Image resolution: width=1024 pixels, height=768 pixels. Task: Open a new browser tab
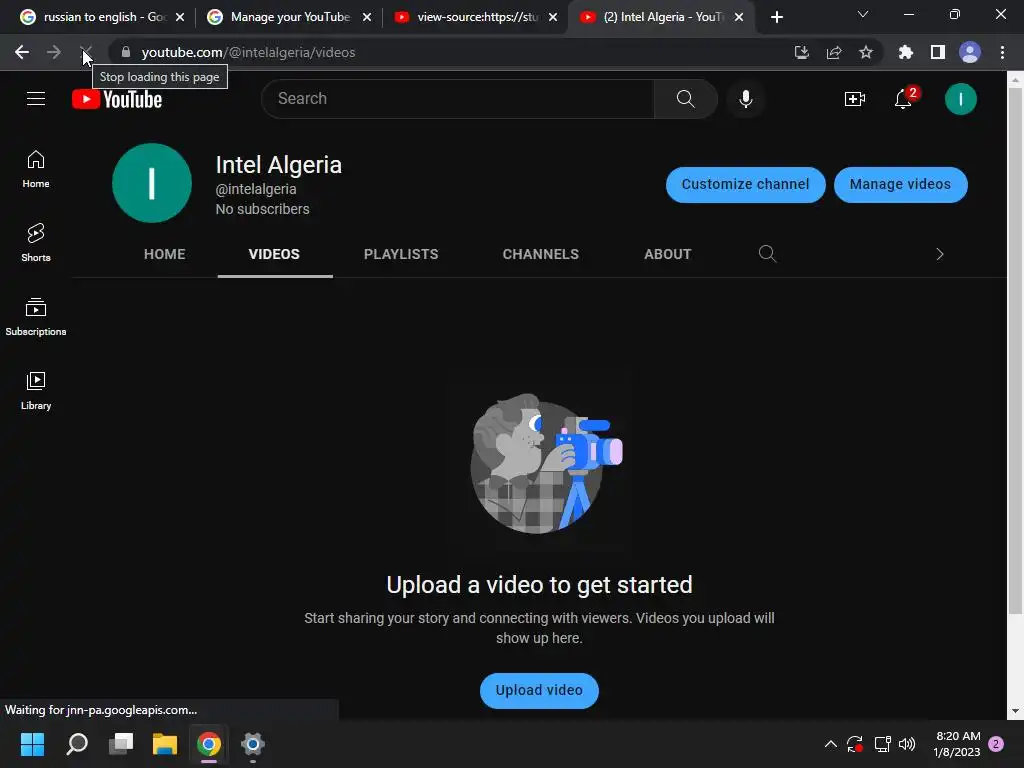(x=776, y=17)
